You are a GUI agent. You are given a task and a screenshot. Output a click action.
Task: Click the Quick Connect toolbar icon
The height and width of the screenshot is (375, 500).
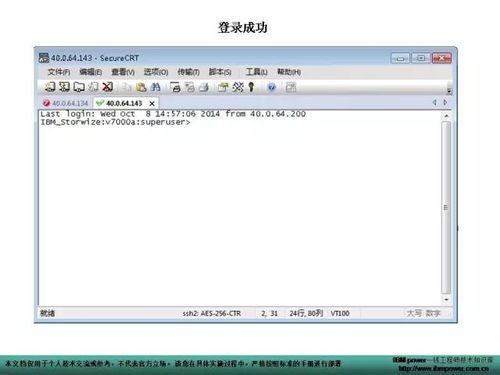(x=64, y=87)
